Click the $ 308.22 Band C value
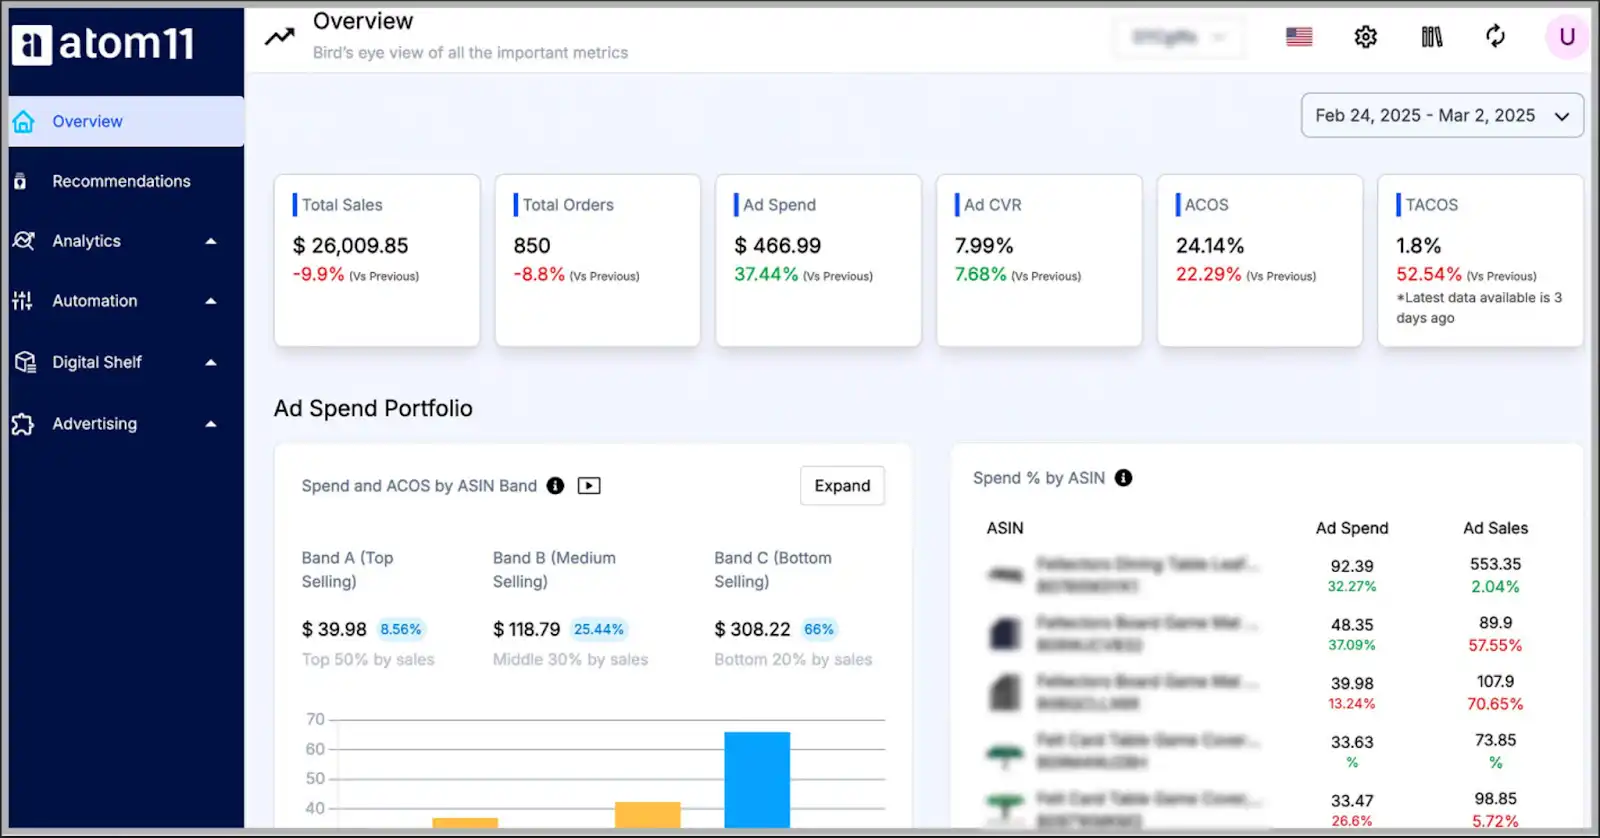The image size is (1600, 838). pos(752,629)
